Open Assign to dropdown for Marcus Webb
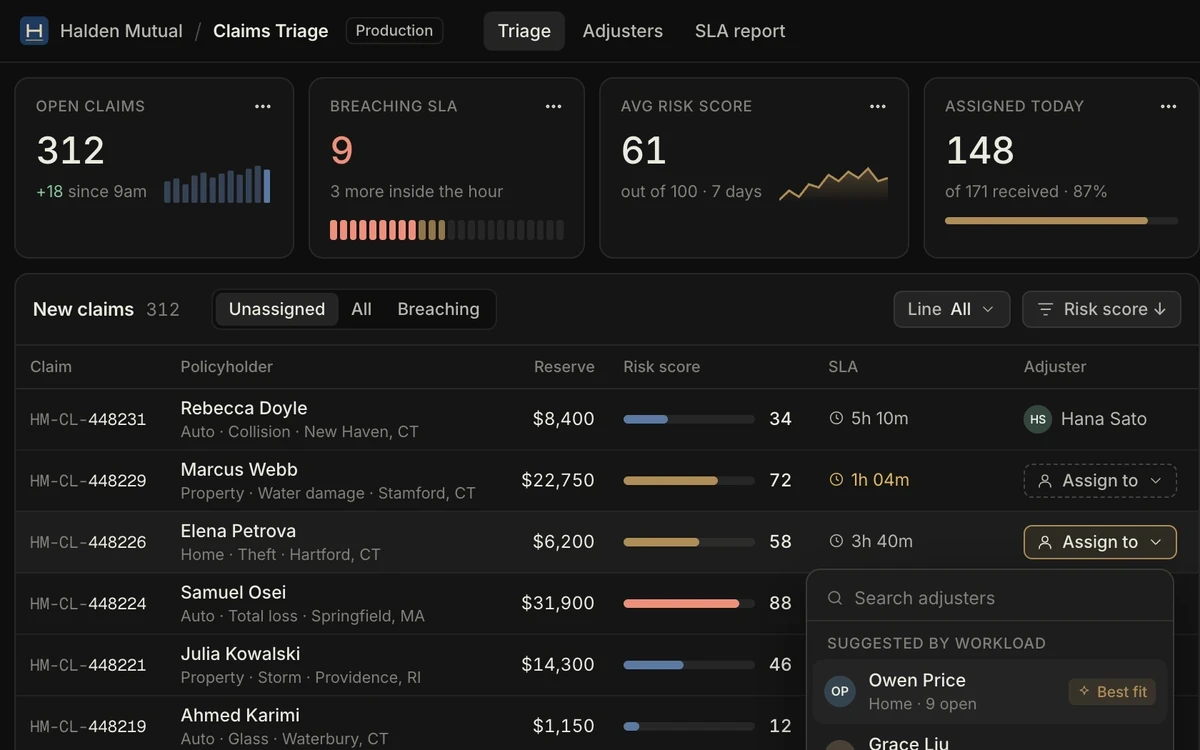The width and height of the screenshot is (1200, 750). point(1100,481)
